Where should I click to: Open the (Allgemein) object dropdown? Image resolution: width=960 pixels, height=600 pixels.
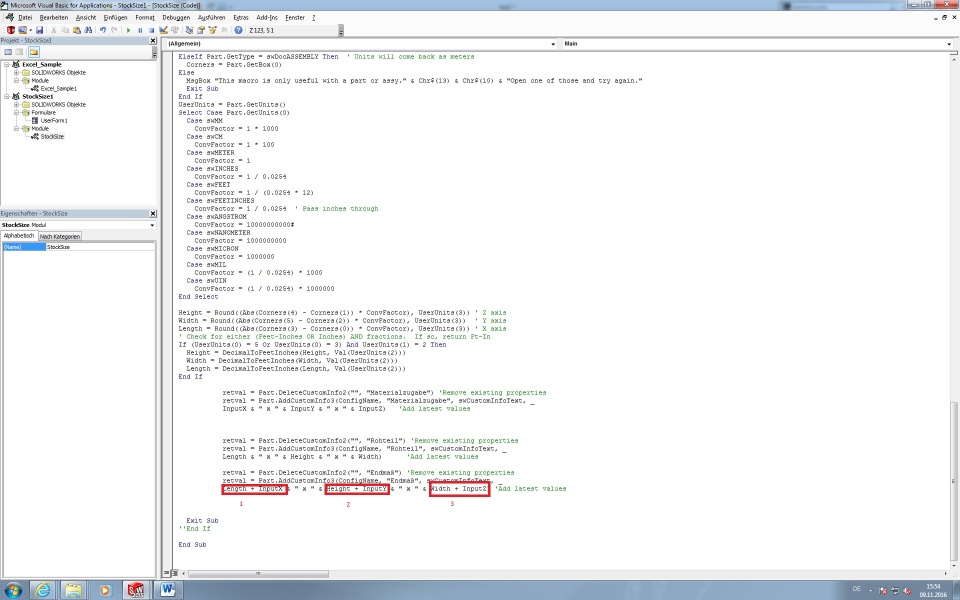click(553, 44)
